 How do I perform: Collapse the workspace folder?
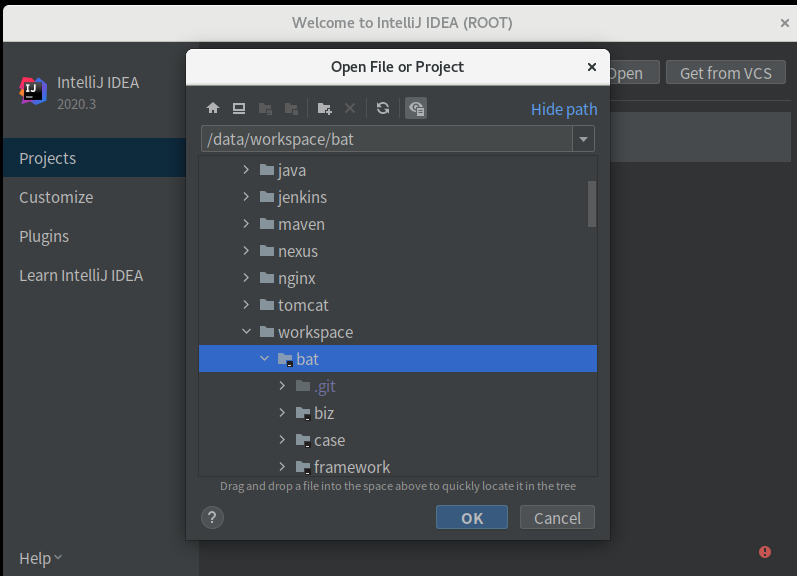click(247, 331)
